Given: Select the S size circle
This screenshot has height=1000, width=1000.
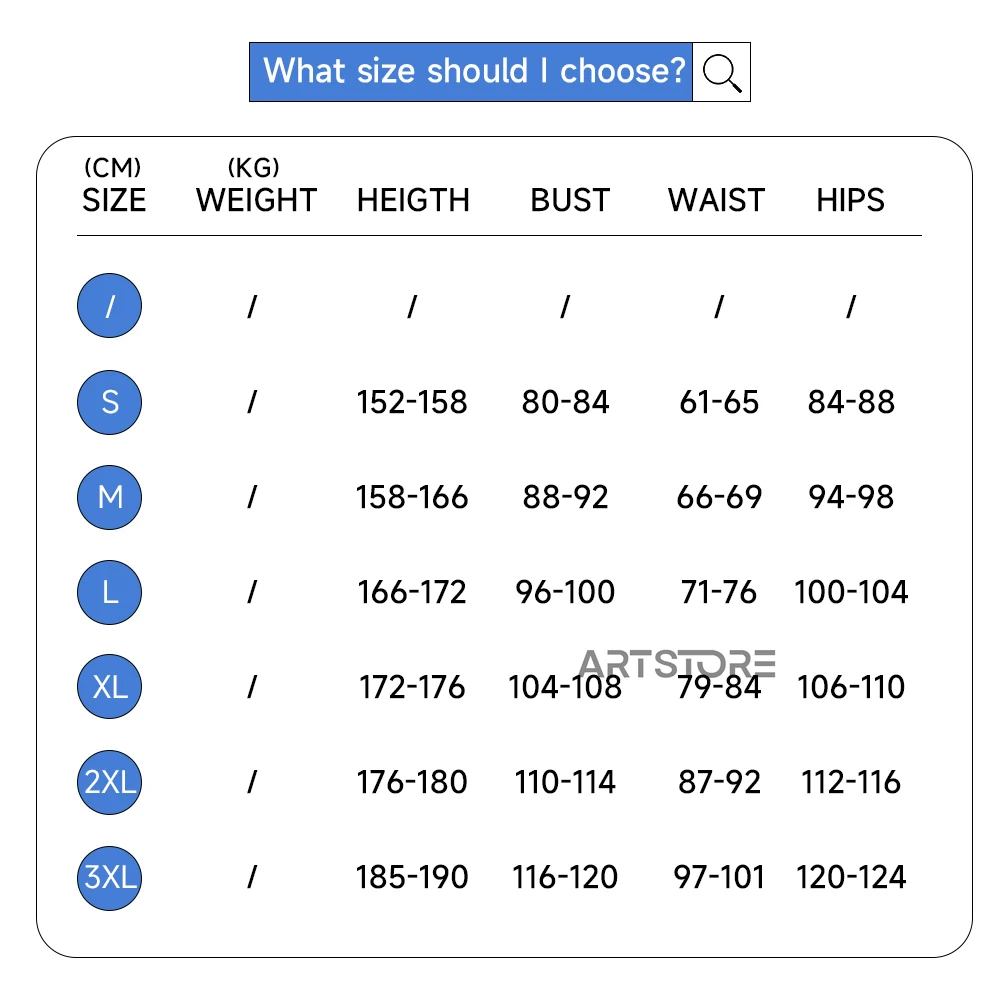Looking at the screenshot, I should coord(109,402).
